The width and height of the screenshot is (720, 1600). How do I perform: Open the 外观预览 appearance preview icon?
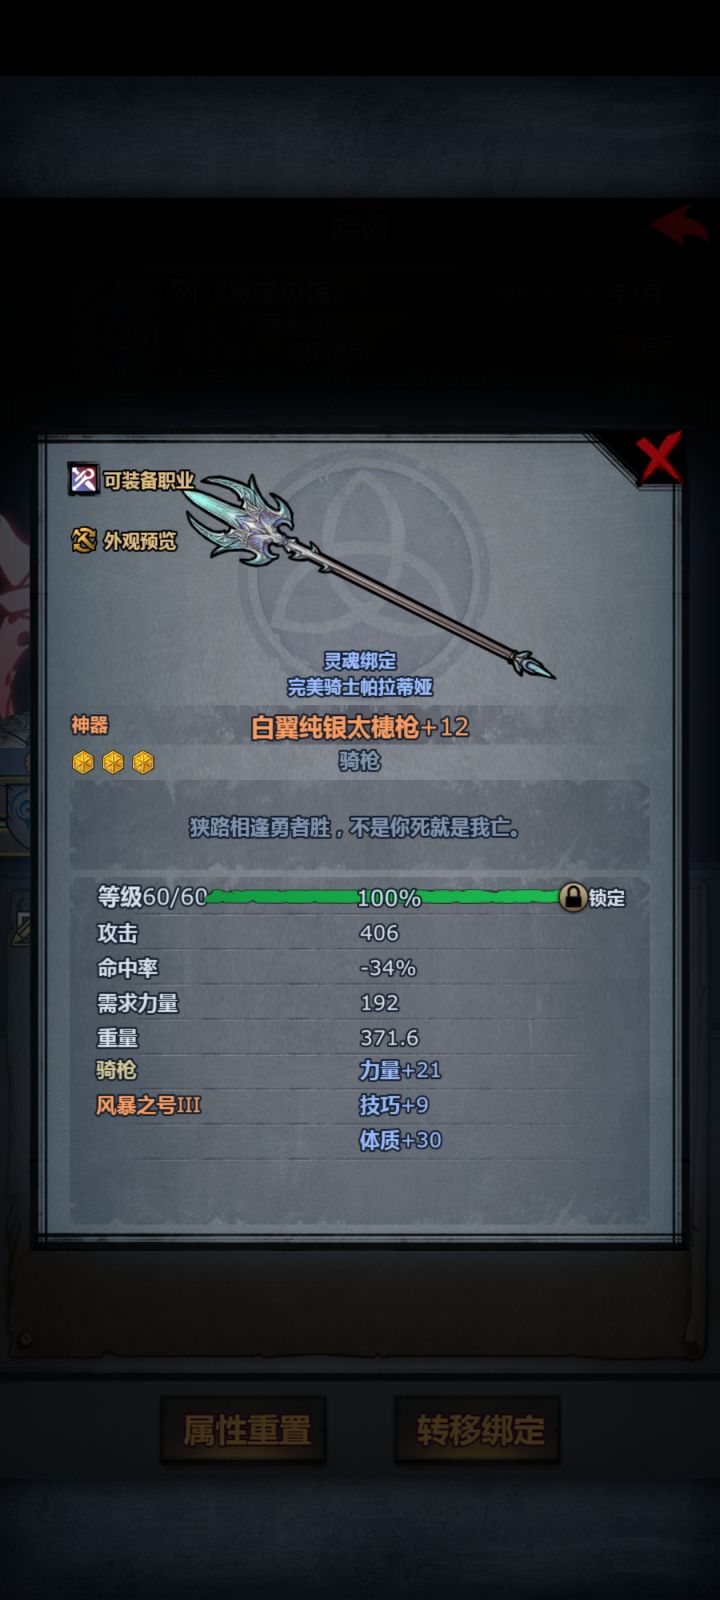pyautogui.click(x=84, y=540)
